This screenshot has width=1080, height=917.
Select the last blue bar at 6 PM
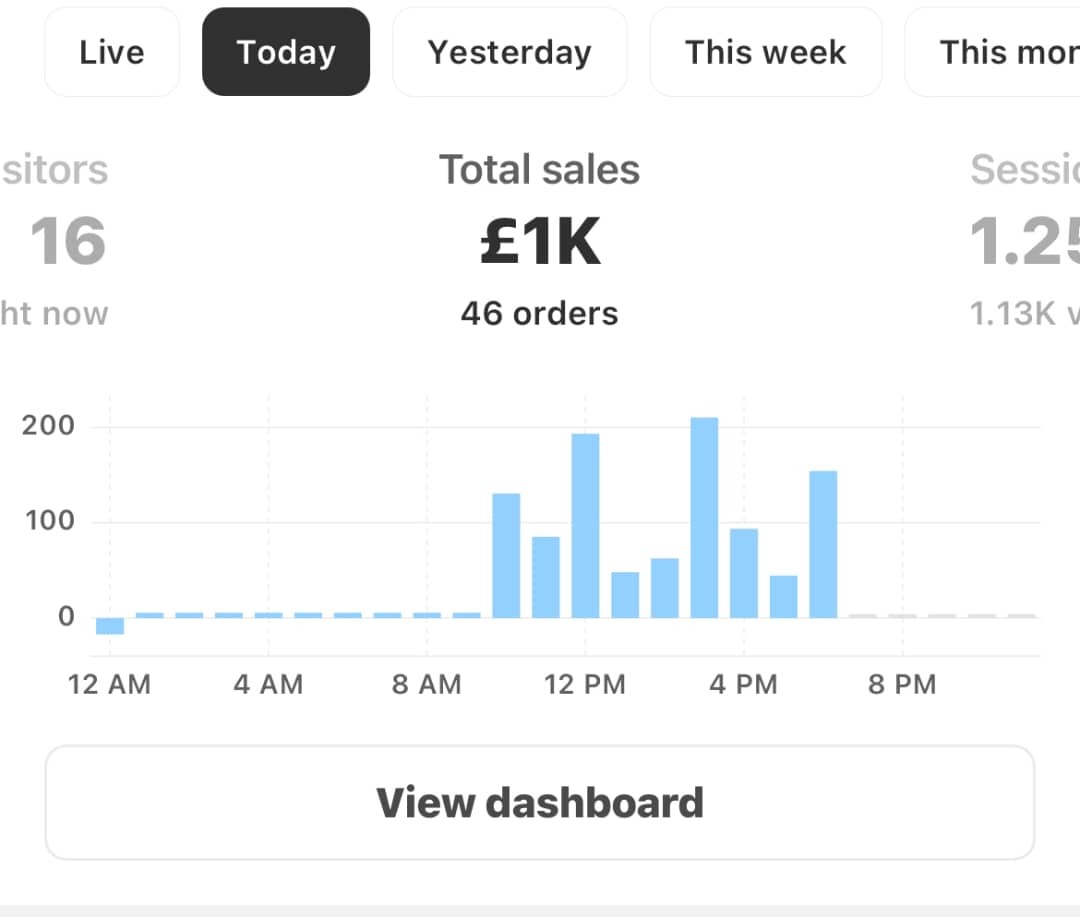[823, 544]
